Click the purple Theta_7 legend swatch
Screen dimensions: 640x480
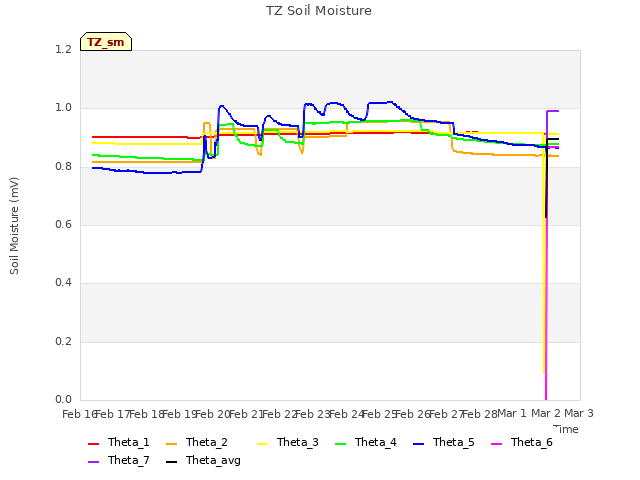click(93, 462)
